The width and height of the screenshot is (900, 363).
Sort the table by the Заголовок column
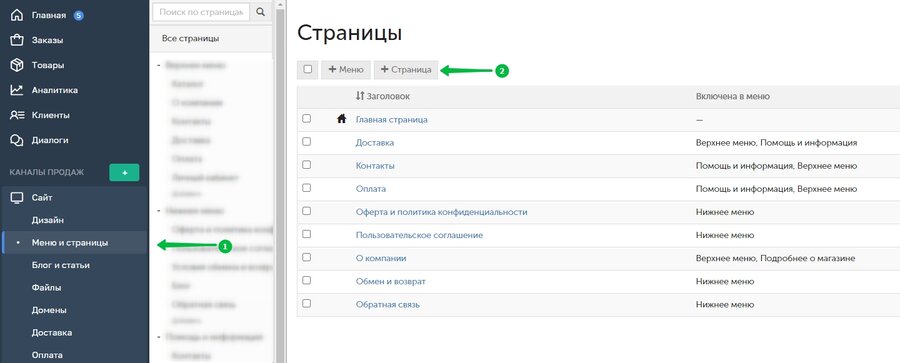(x=383, y=96)
